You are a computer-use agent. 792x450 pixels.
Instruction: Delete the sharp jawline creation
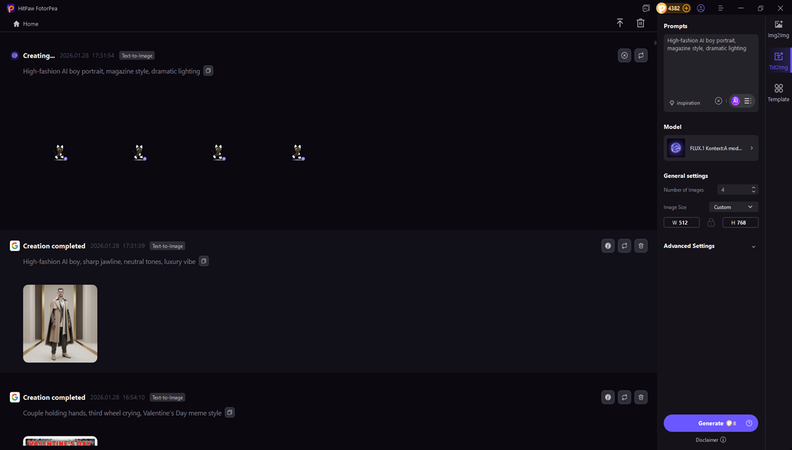641,245
